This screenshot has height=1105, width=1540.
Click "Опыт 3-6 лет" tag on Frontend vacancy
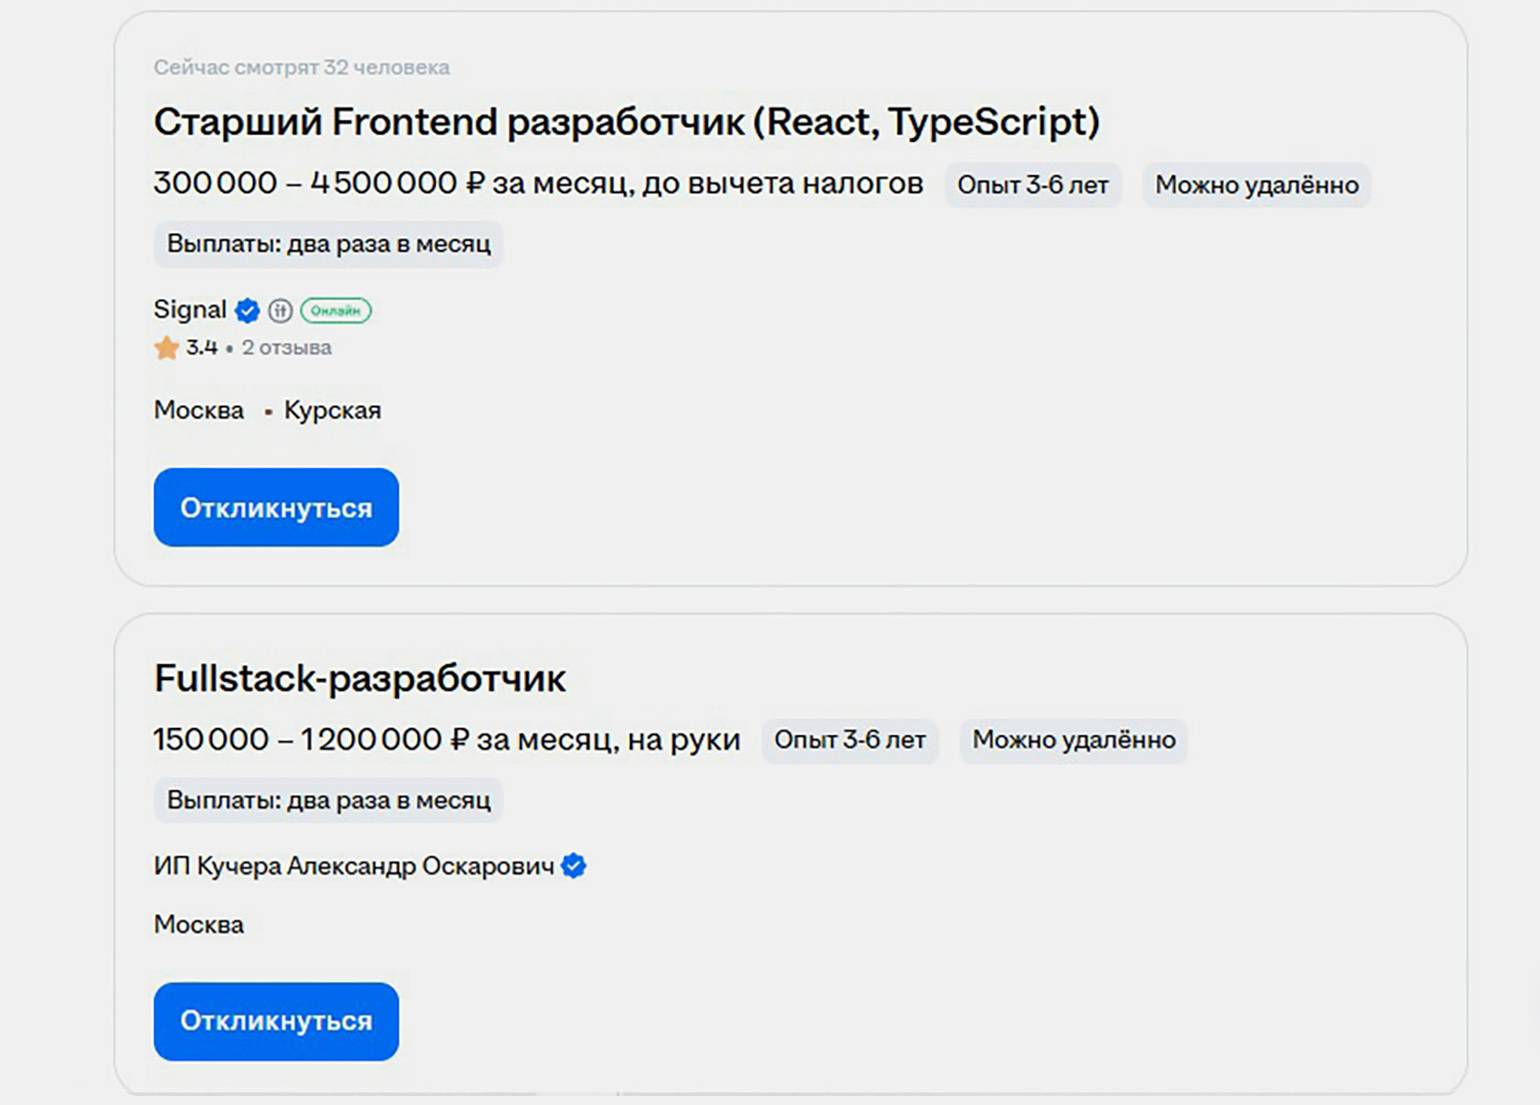[1032, 185]
